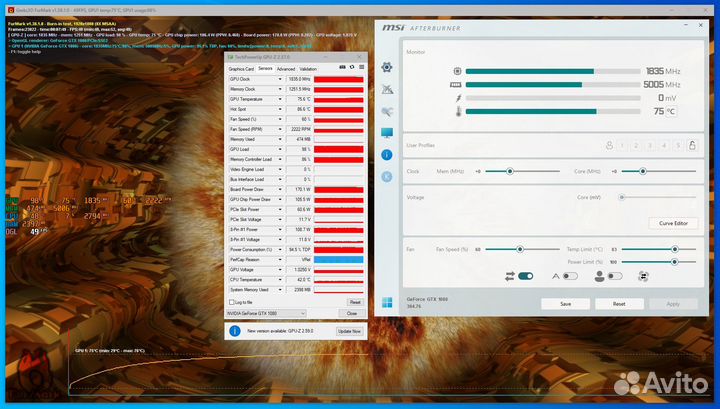This screenshot has height=409, width=720.
Task: Click the Mem (MHz) clock slider handle
Action: coord(510,171)
